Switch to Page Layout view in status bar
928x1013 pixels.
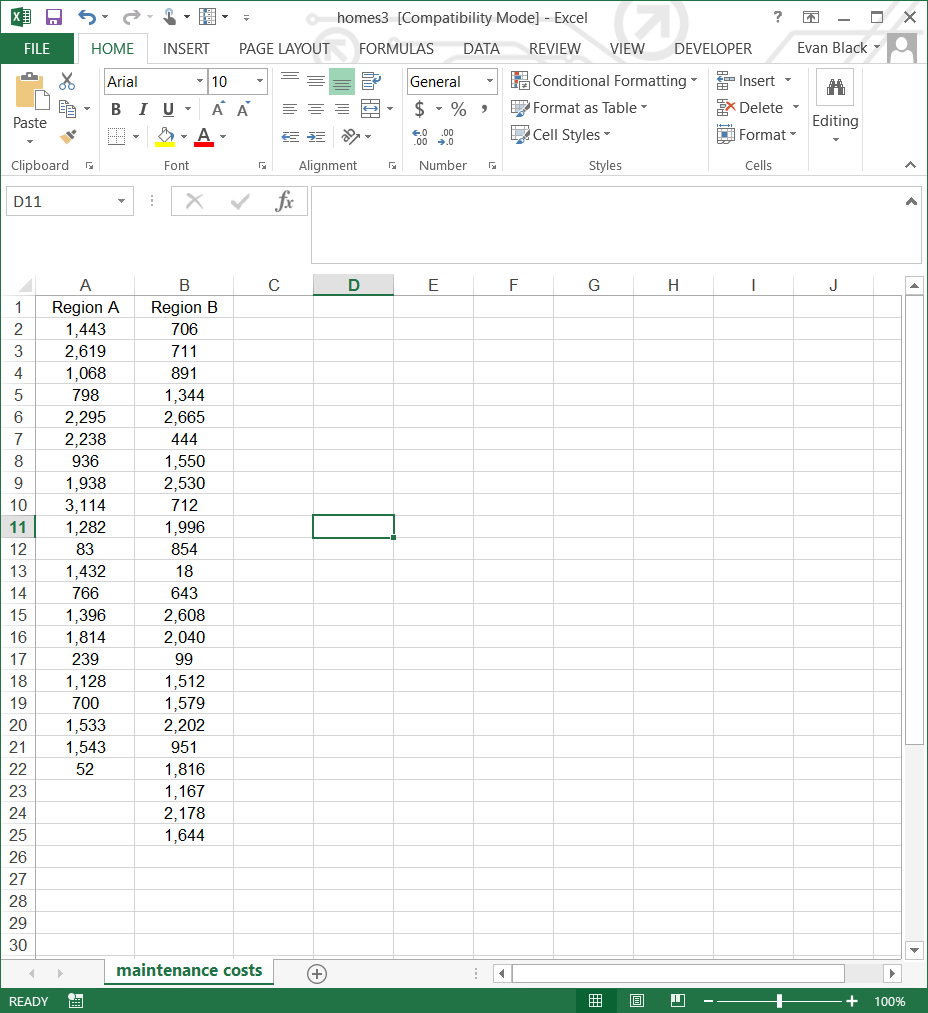637,1001
